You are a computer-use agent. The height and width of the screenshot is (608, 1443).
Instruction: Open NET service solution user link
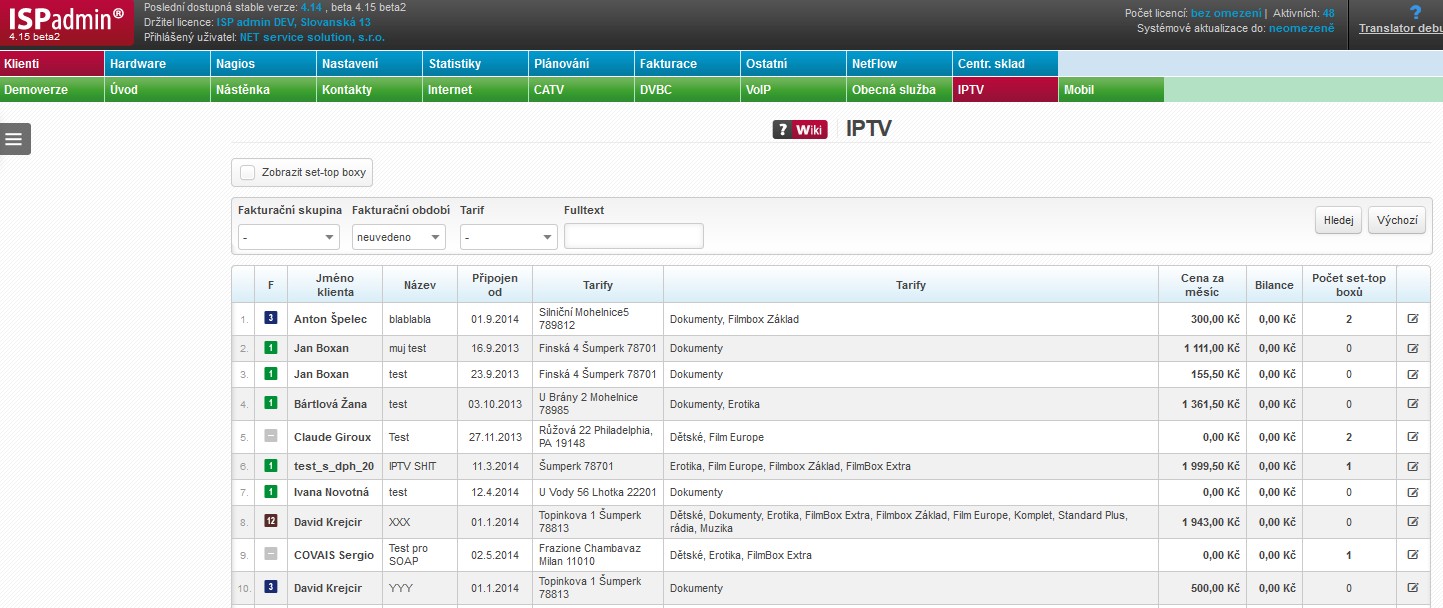(312, 37)
